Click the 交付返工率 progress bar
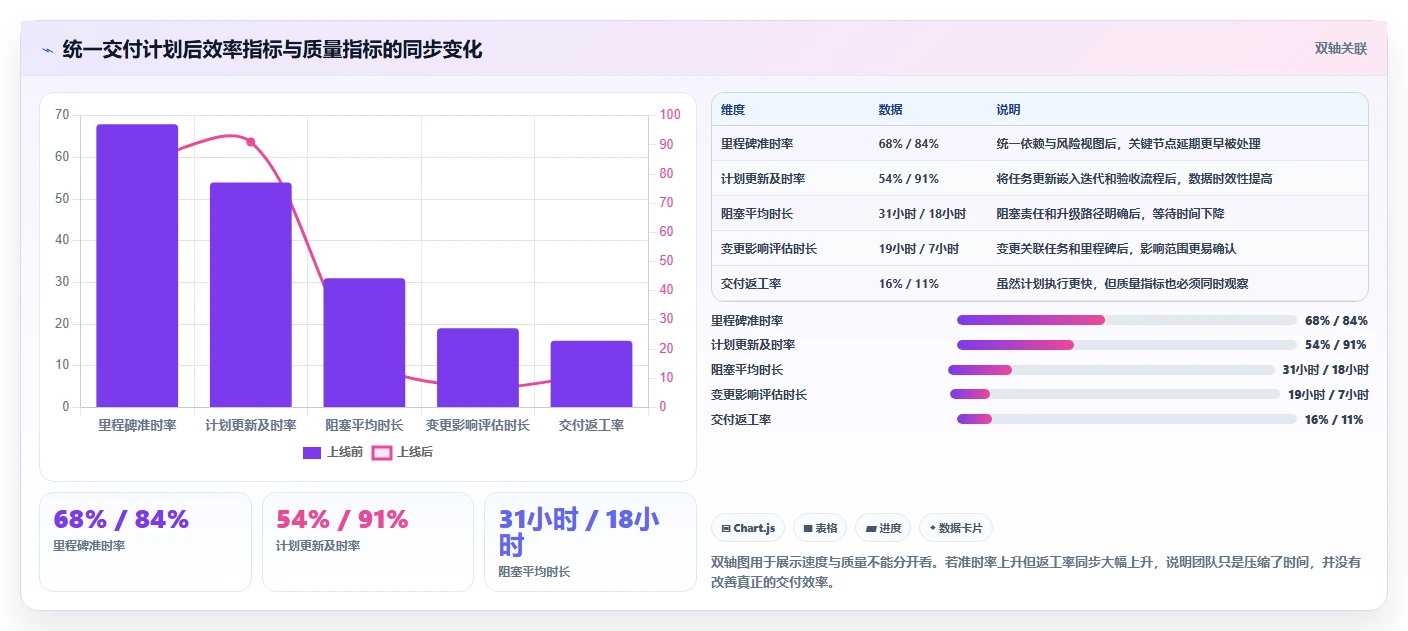This screenshot has height=631, width=1408. click(1126, 419)
